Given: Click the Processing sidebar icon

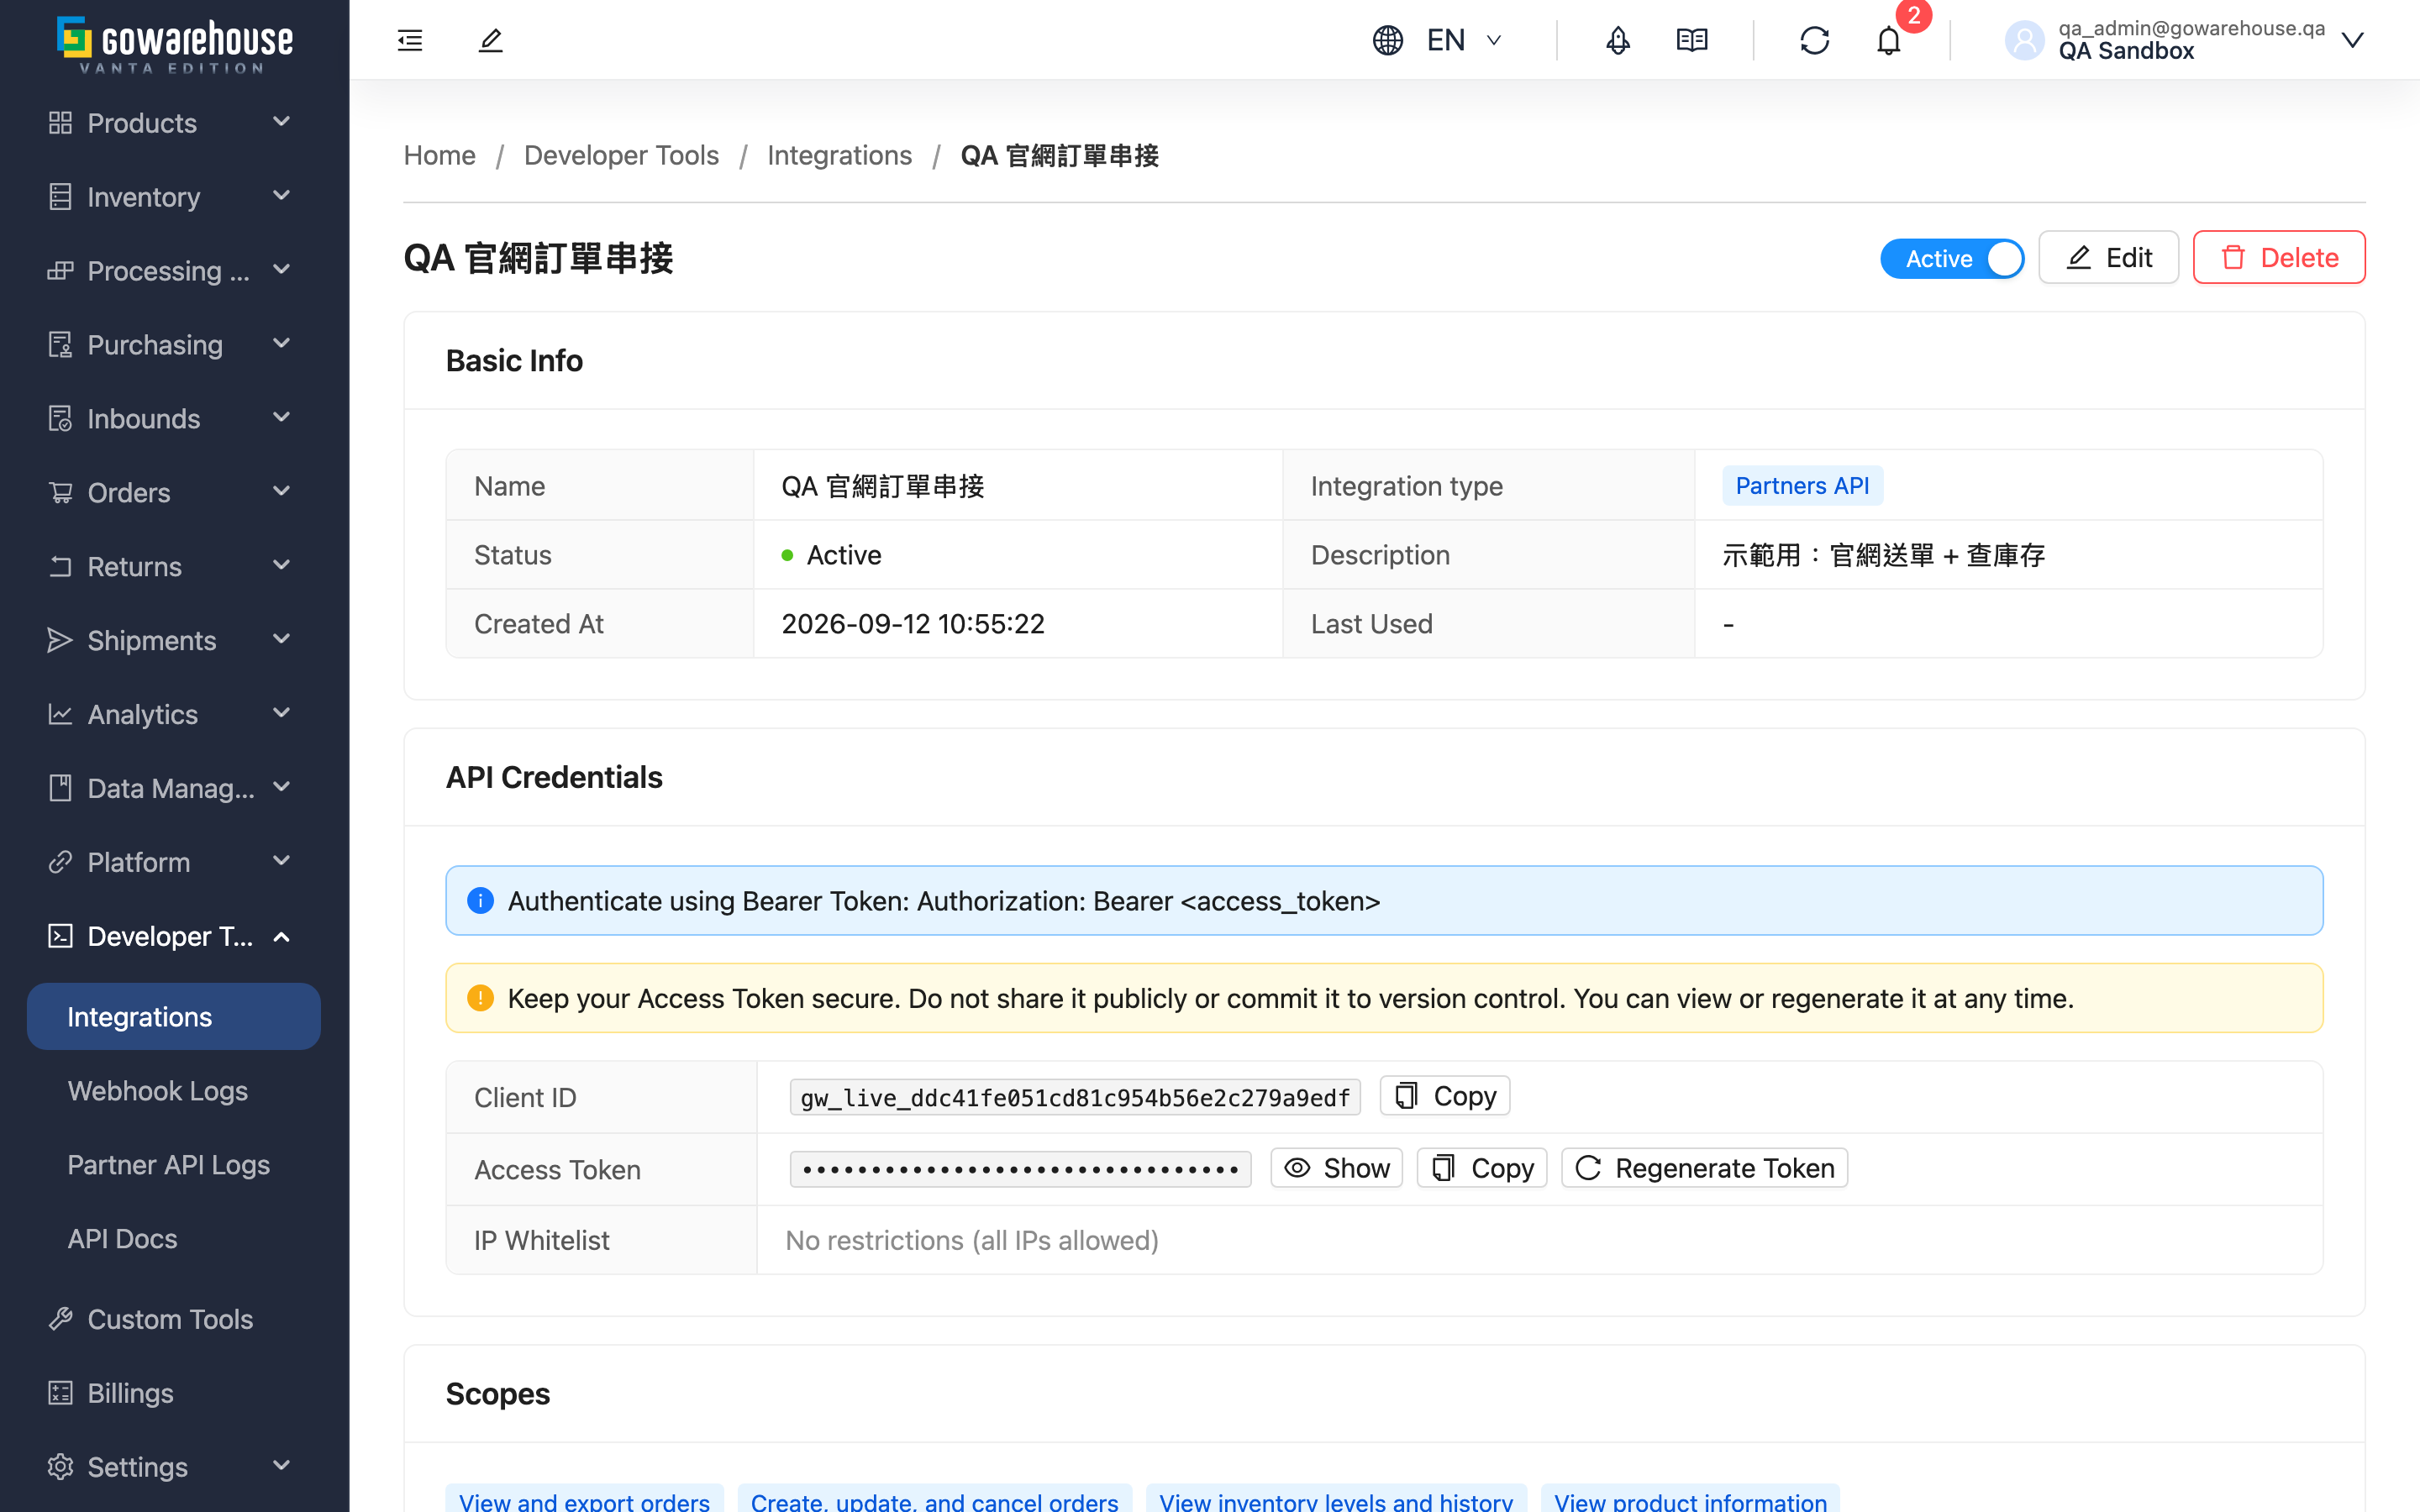Looking at the screenshot, I should (x=60, y=270).
